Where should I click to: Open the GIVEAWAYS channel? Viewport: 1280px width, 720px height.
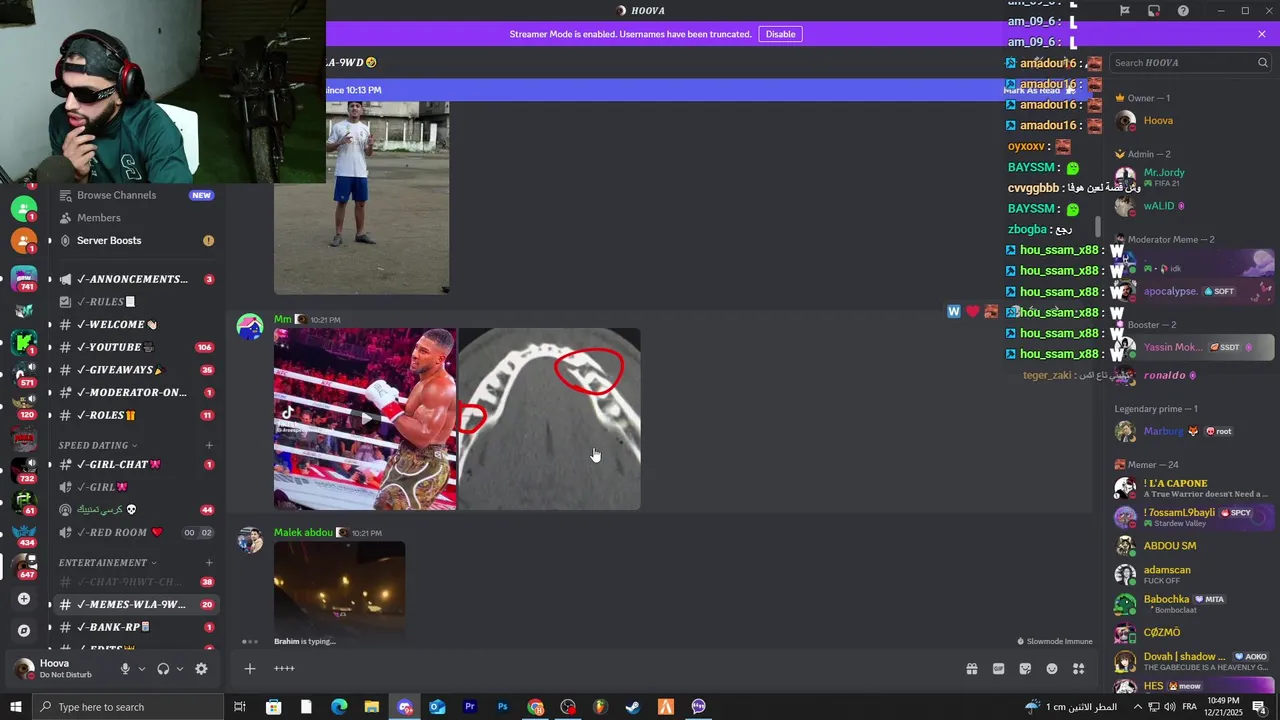pos(136,370)
